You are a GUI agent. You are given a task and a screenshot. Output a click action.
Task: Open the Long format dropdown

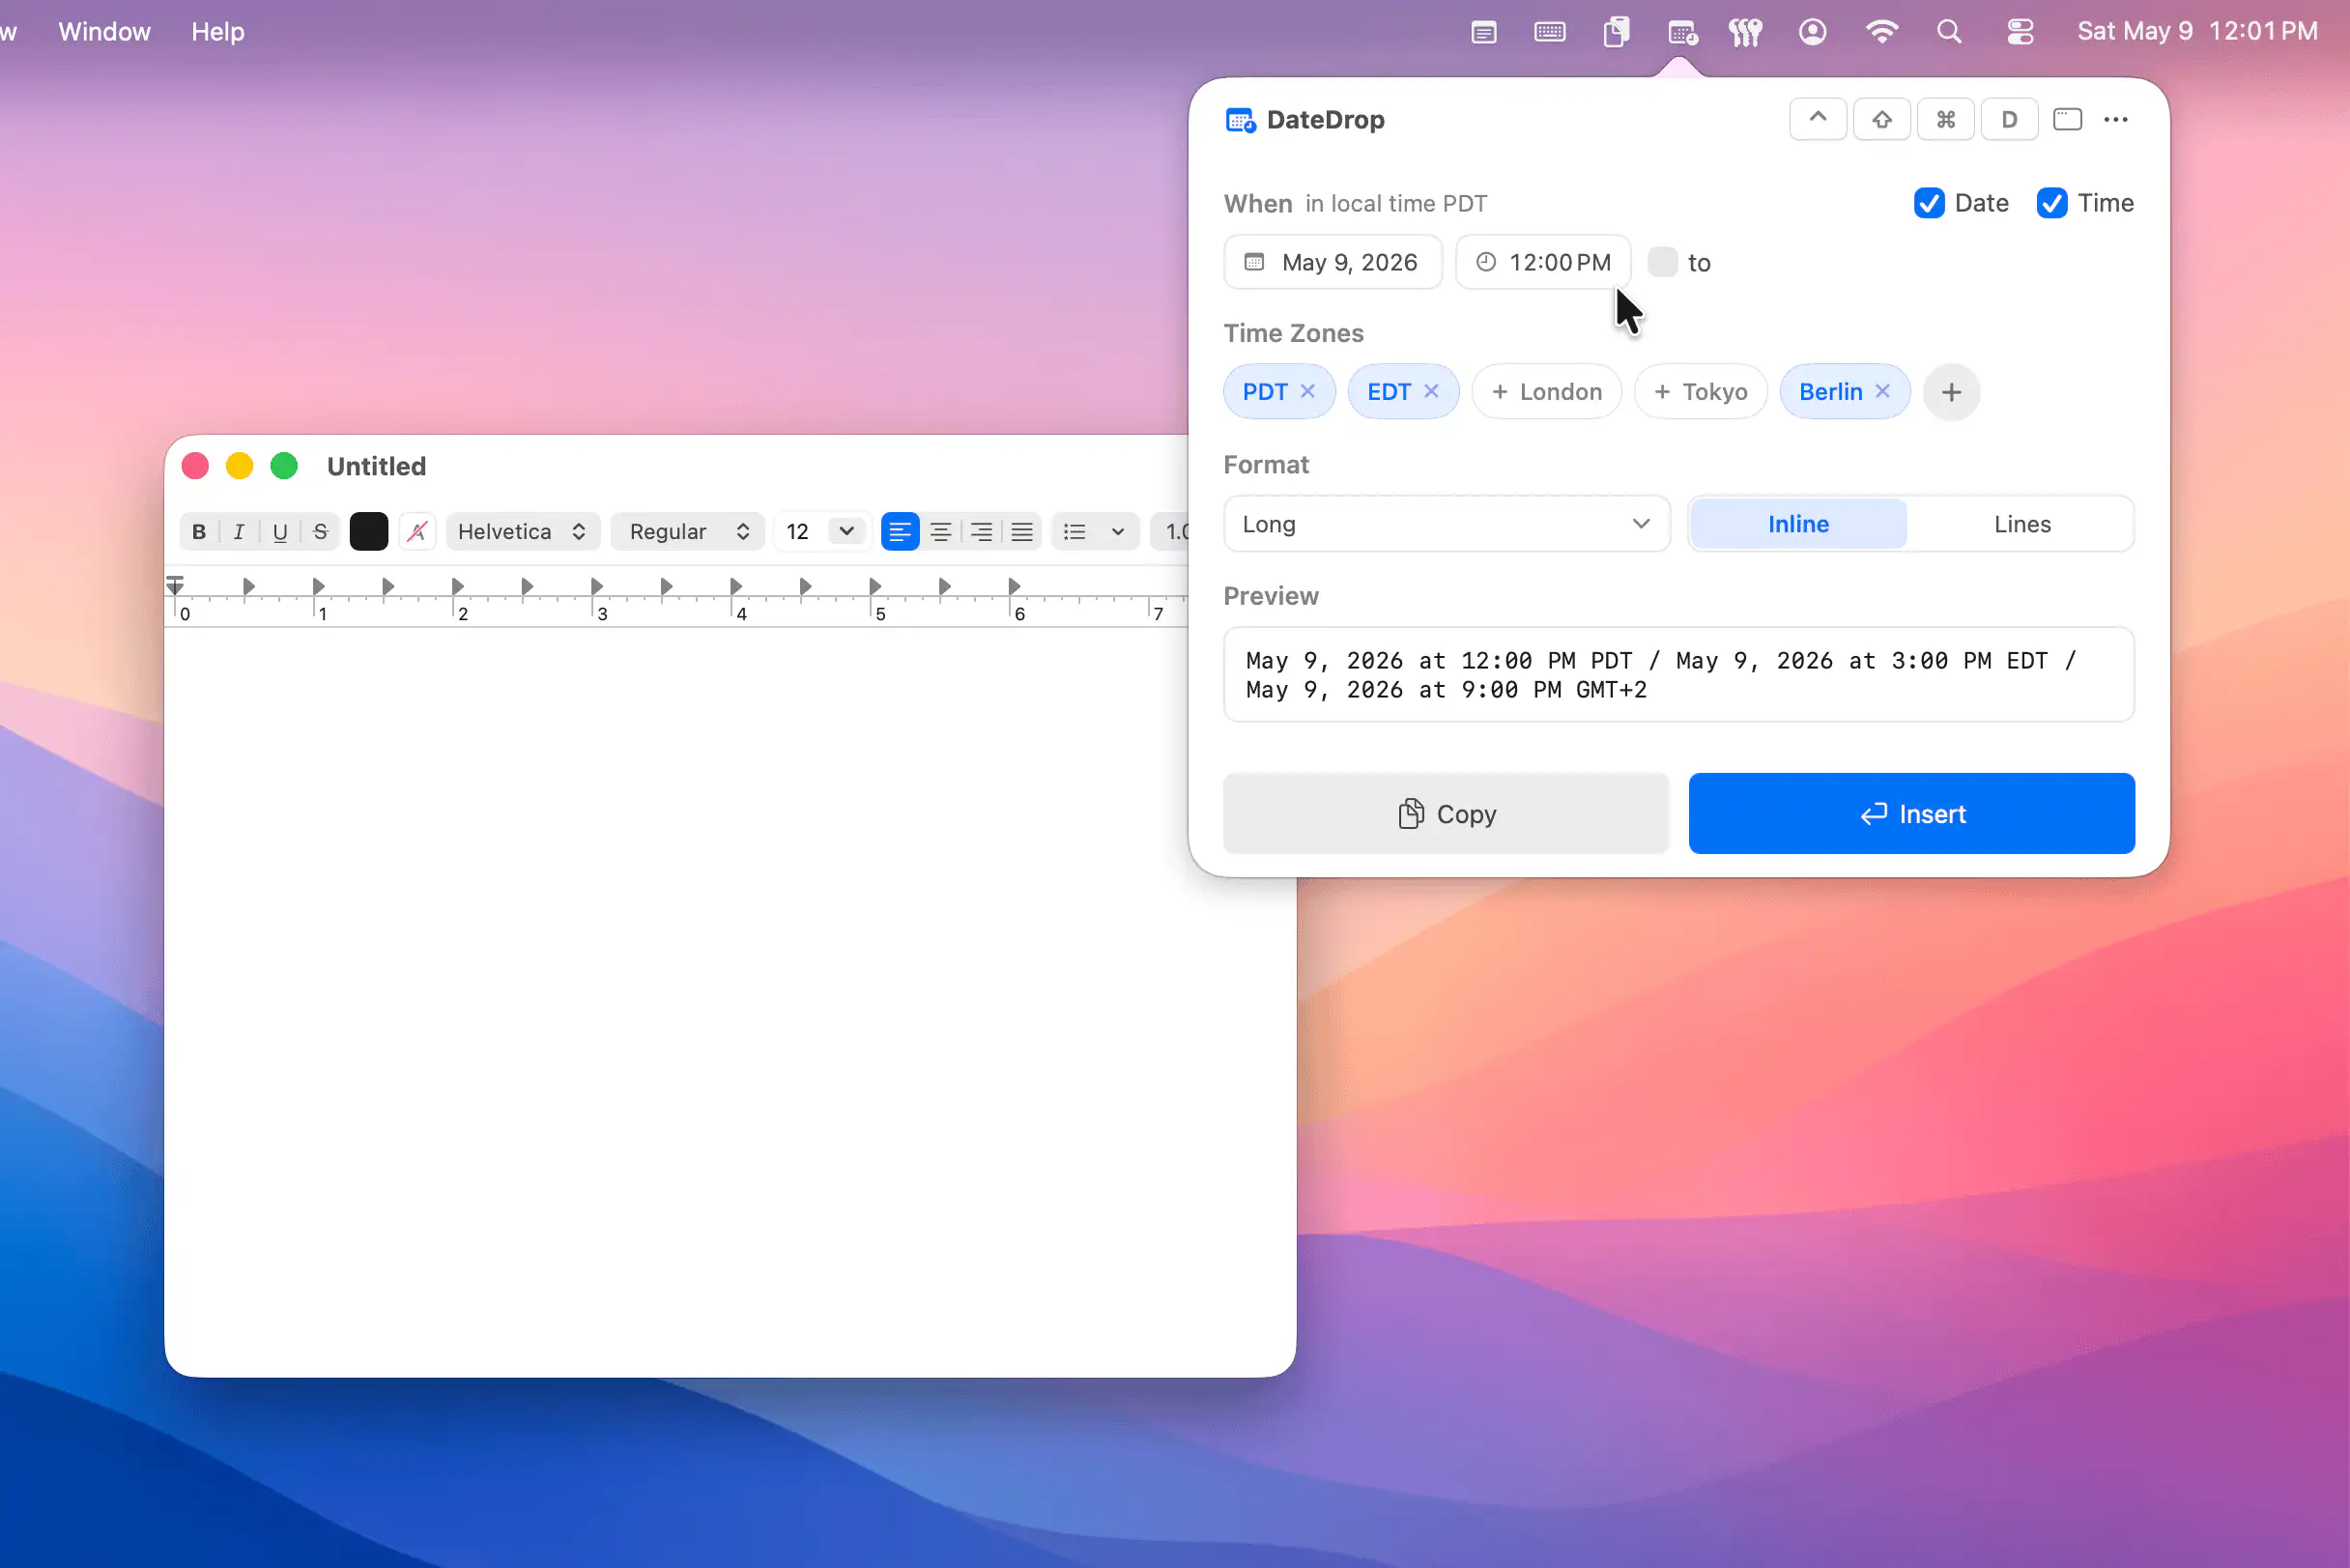(1446, 524)
